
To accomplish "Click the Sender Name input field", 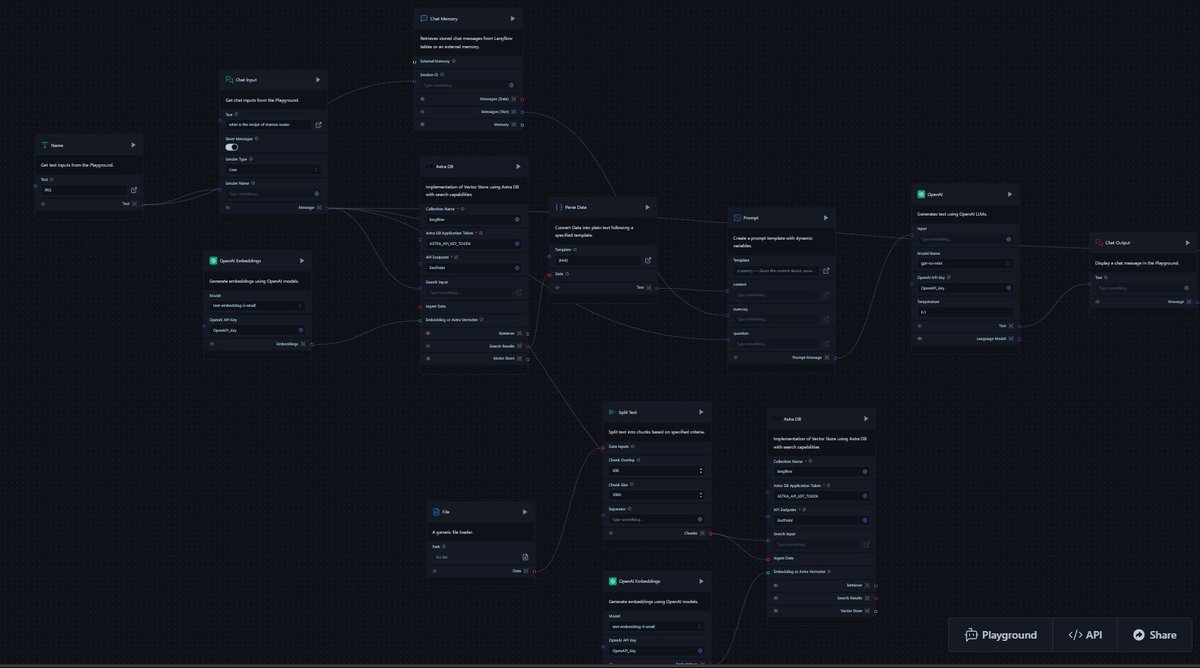I will 272,194.
